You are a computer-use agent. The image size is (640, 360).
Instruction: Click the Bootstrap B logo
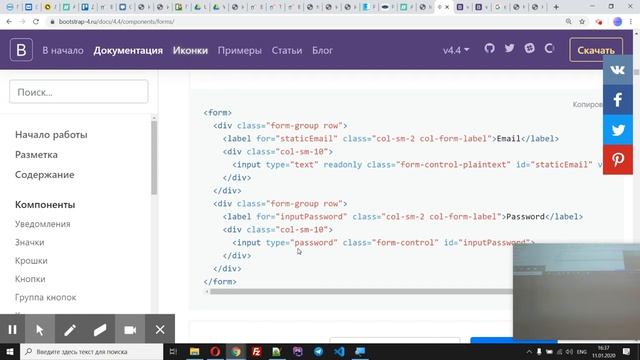21,50
